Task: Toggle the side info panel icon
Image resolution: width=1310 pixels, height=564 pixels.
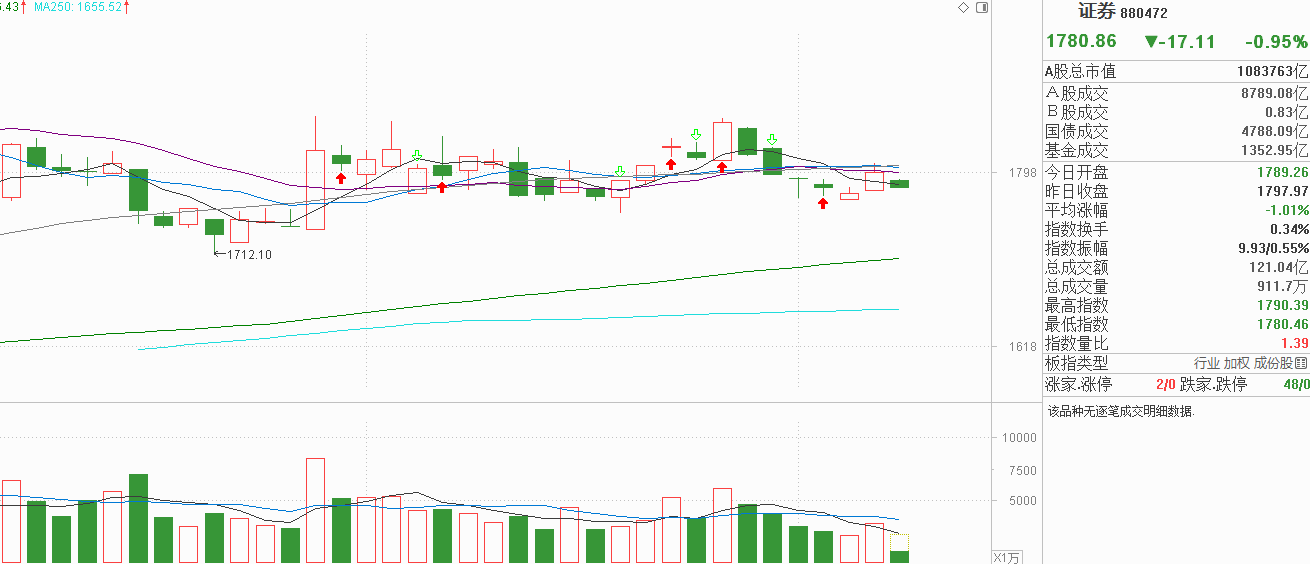Action: click(982, 7)
